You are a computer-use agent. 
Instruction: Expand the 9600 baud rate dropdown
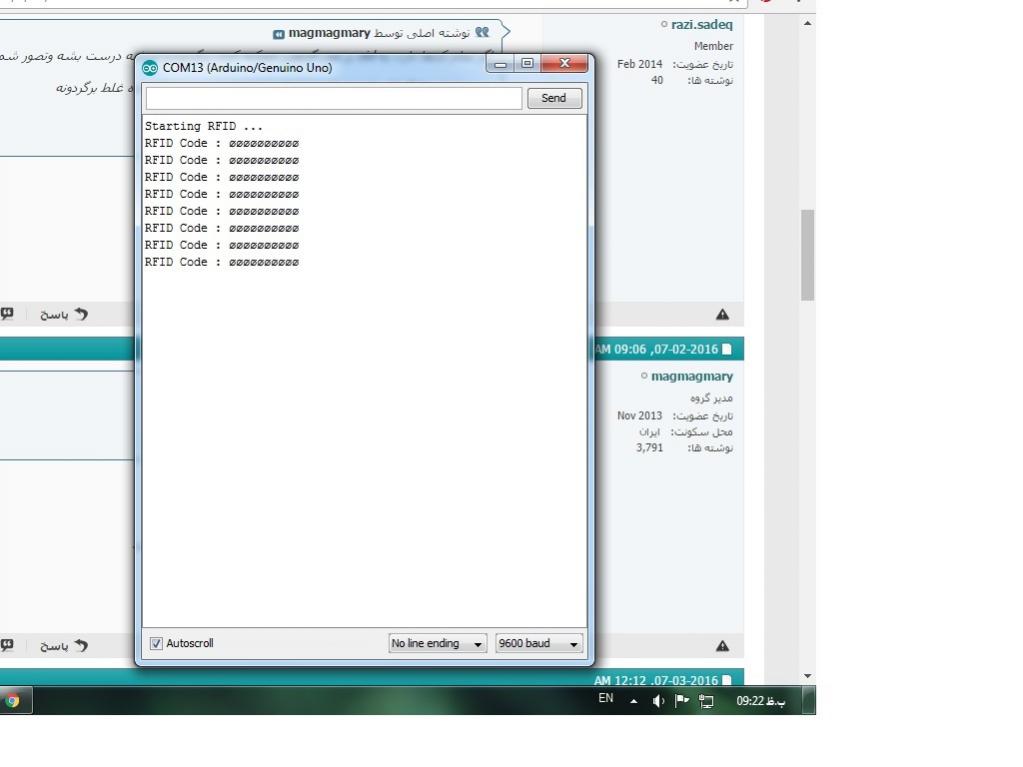coord(539,643)
